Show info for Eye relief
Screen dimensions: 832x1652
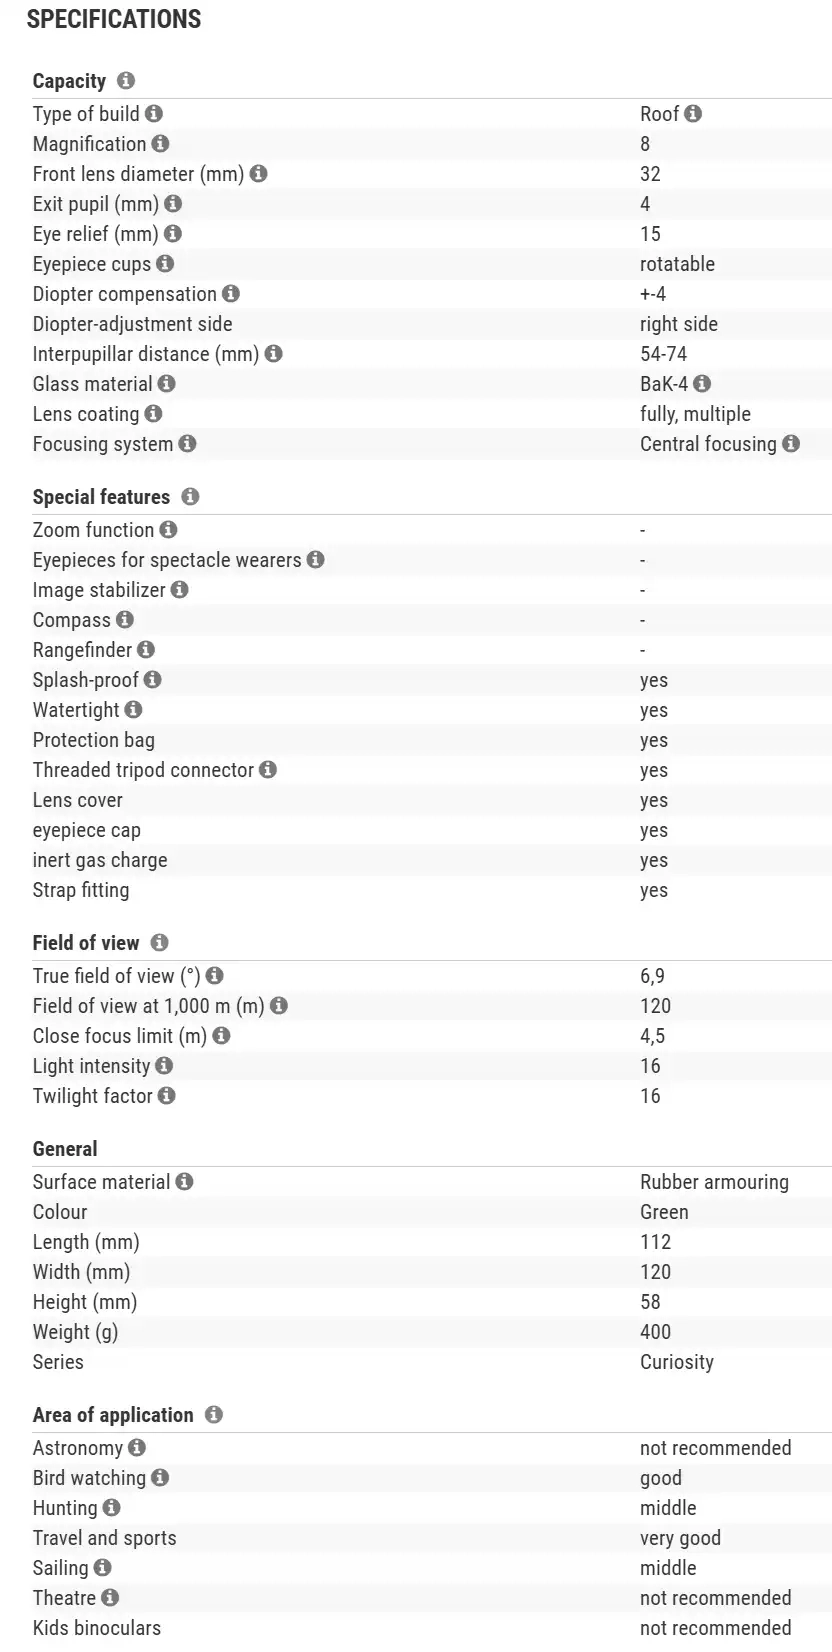tap(173, 234)
